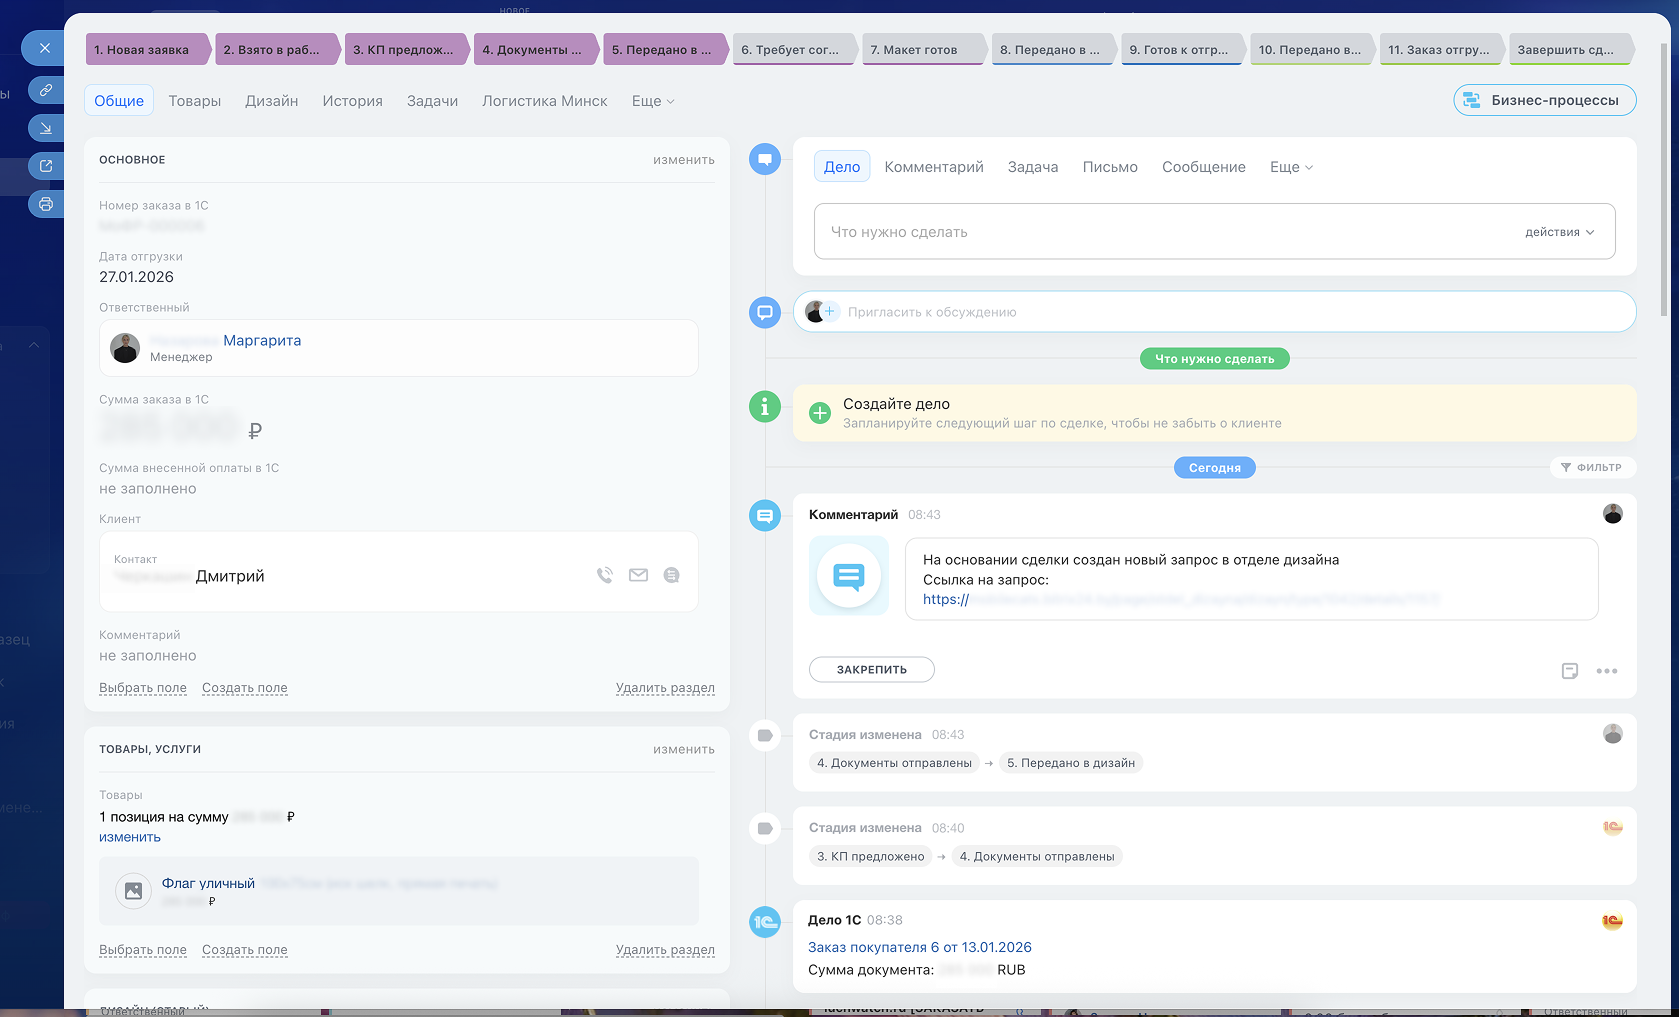Switch editor to Комментарий
The image size is (1679, 1017).
tap(934, 167)
